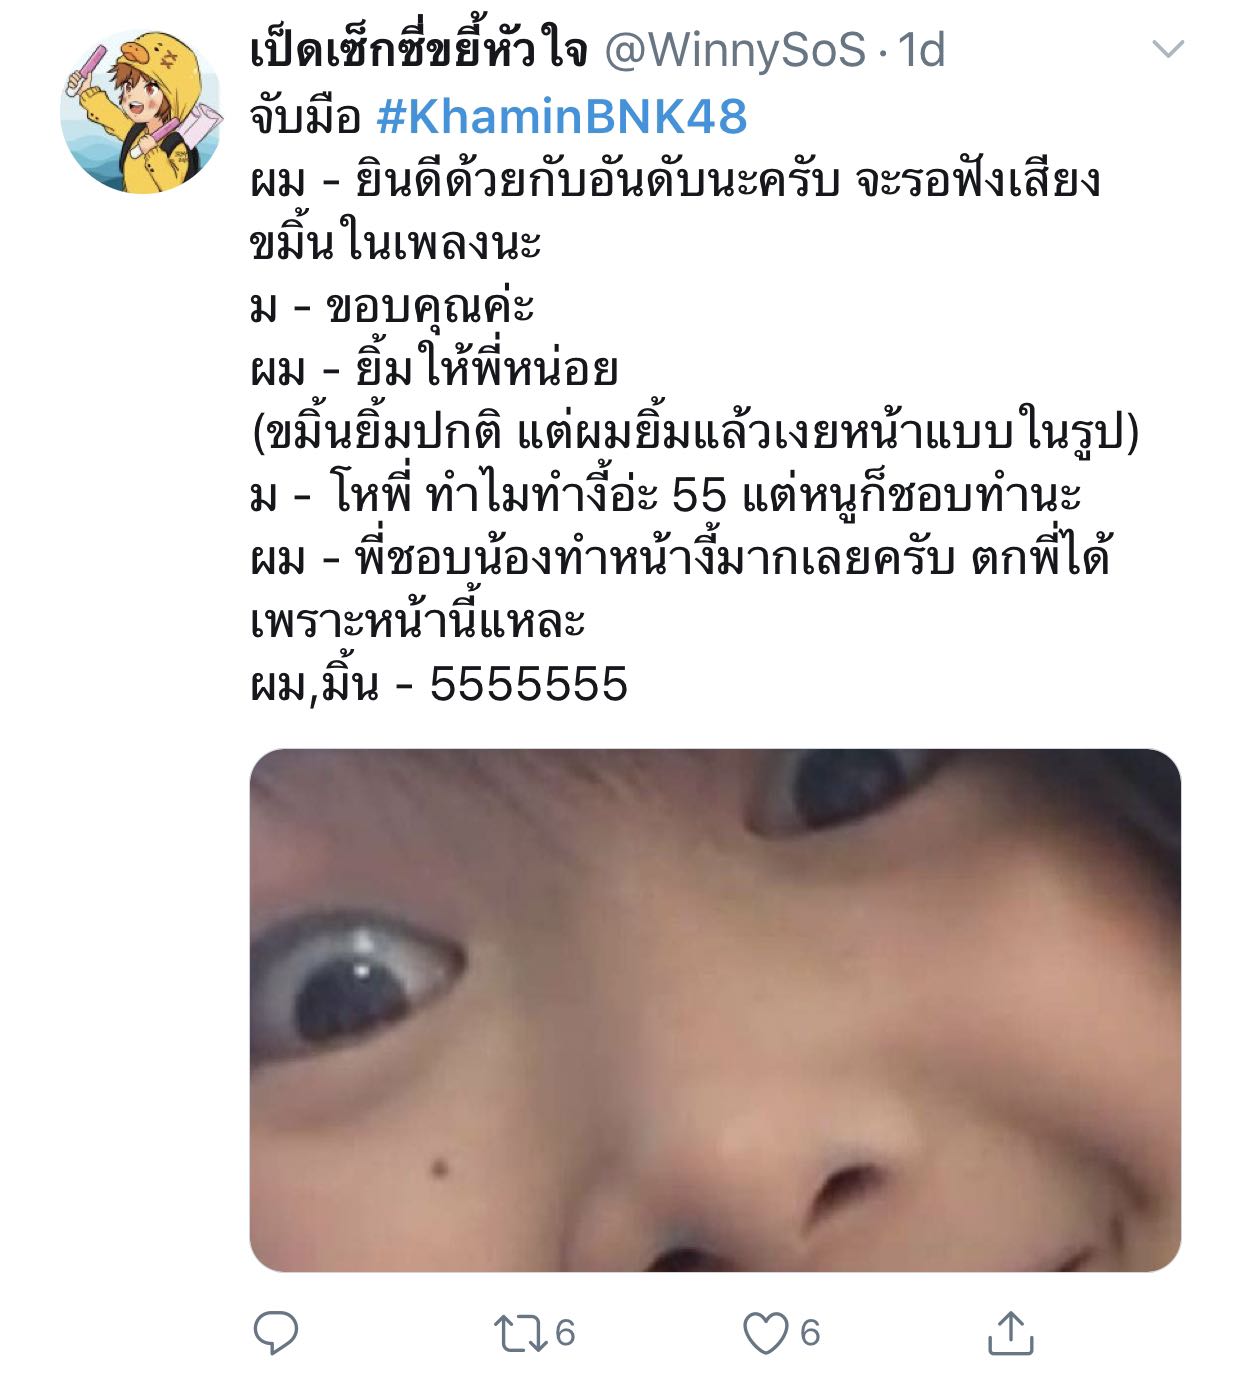
Task: Open tweet permalink via 1d timestamp
Action: (x=922, y=50)
